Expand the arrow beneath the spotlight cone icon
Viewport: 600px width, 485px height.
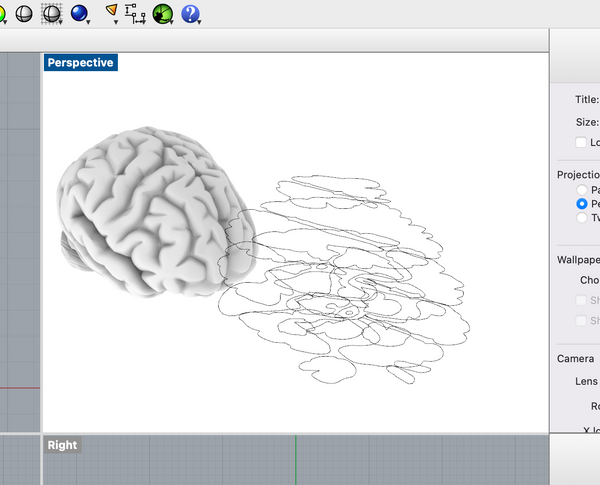(x=117, y=21)
